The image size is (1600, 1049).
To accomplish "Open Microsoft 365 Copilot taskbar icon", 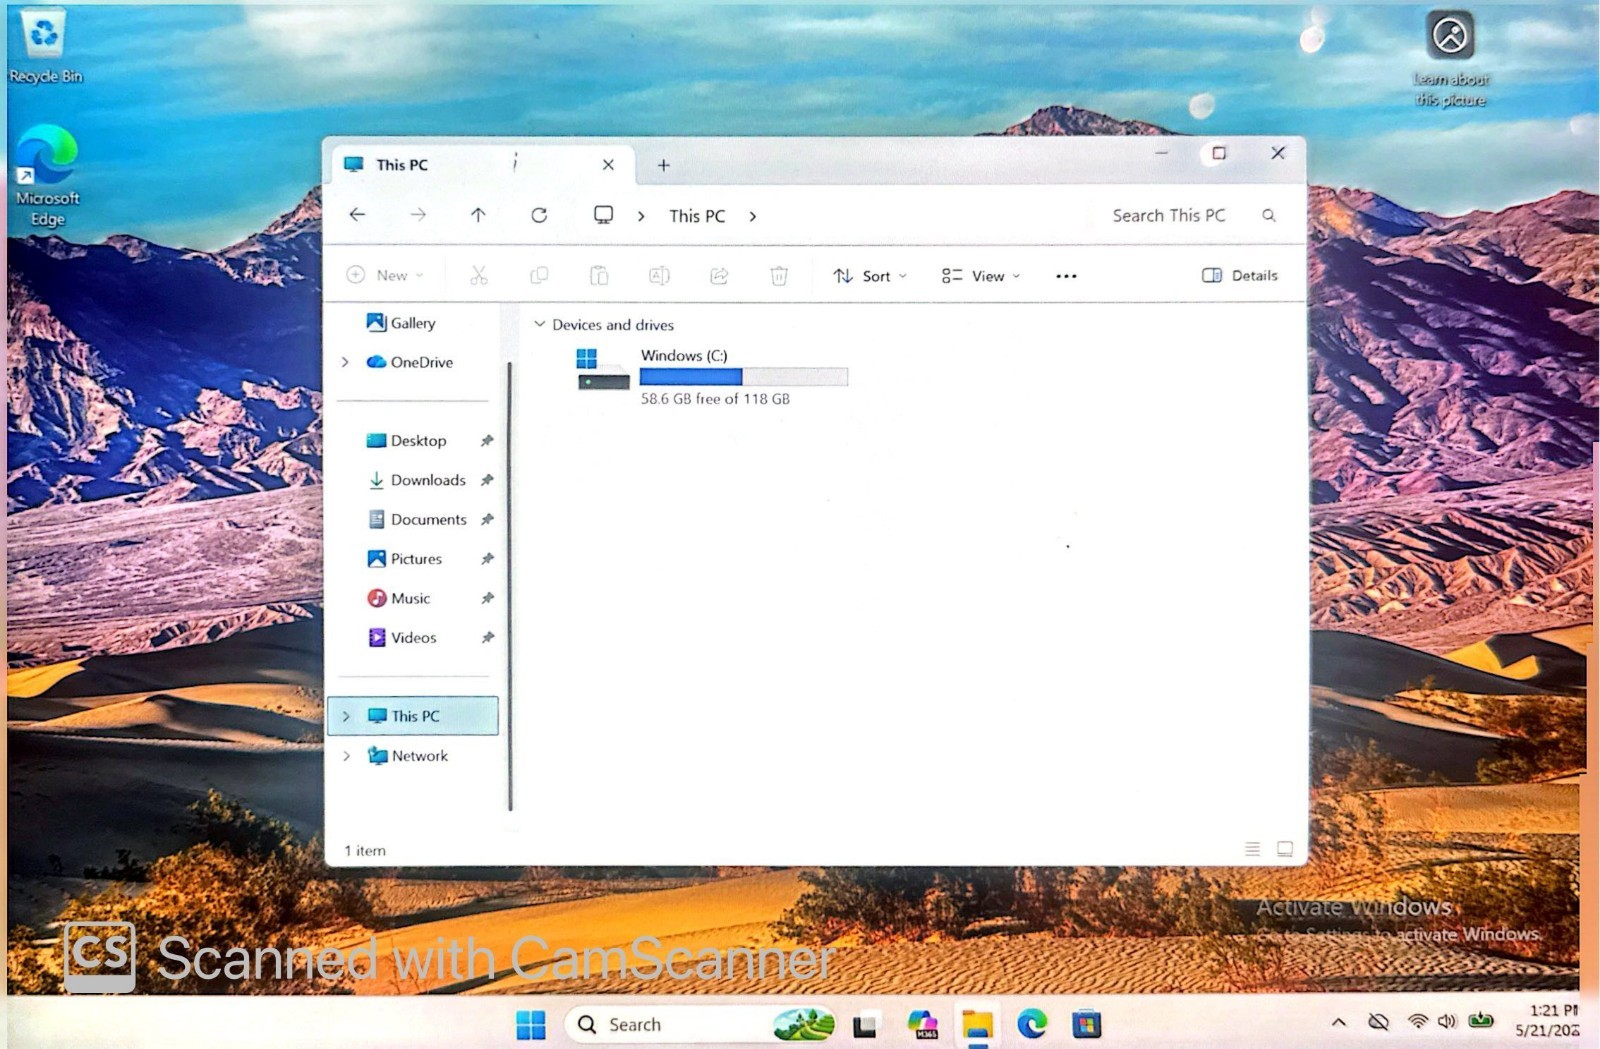I will pyautogui.click(x=922, y=1024).
